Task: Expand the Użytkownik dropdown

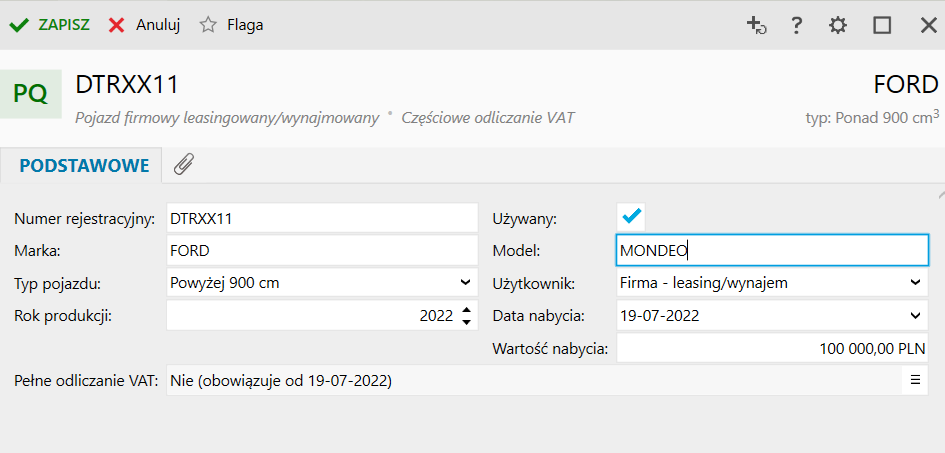Action: (x=915, y=282)
